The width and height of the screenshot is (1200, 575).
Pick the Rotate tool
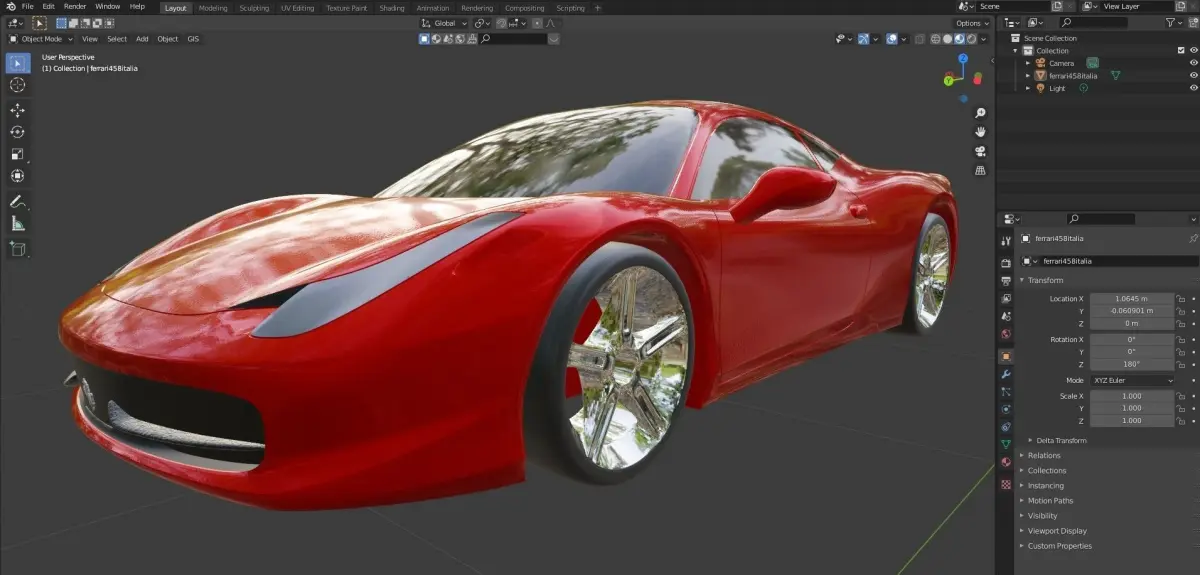18,132
